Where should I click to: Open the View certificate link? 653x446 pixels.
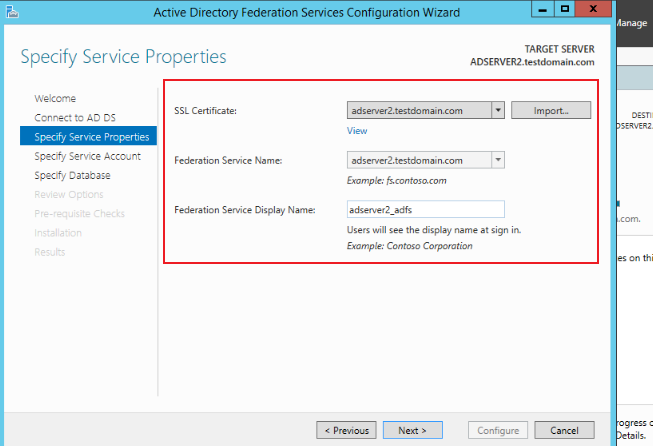(357, 131)
